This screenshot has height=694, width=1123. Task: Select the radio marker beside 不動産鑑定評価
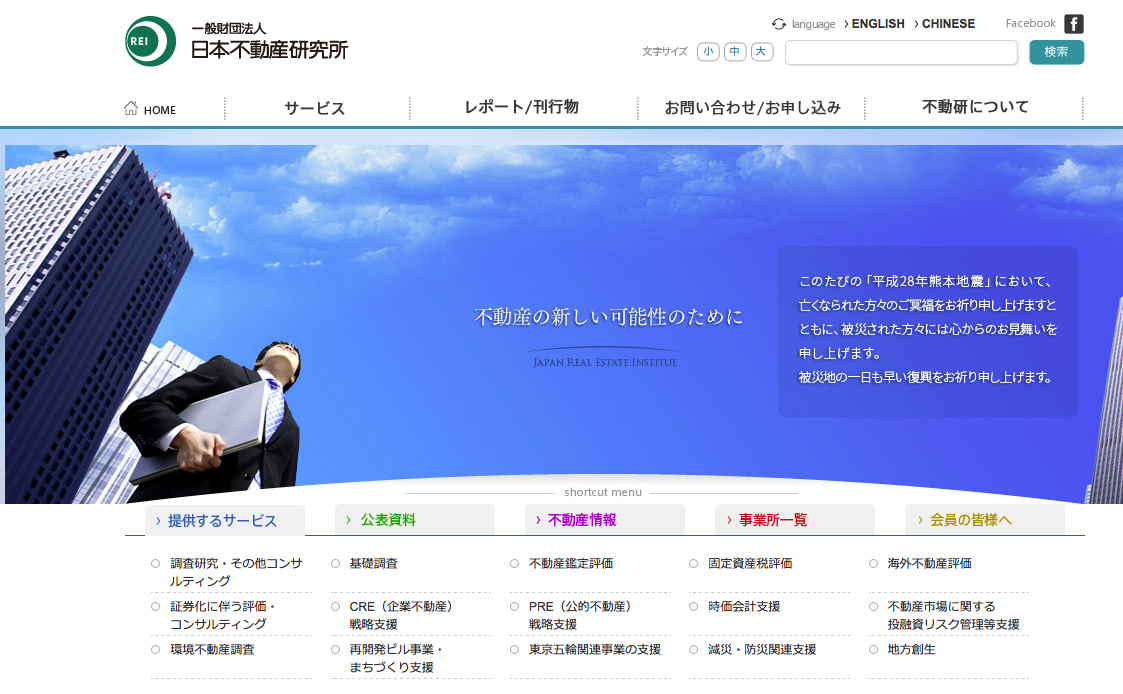pyautogui.click(x=514, y=563)
